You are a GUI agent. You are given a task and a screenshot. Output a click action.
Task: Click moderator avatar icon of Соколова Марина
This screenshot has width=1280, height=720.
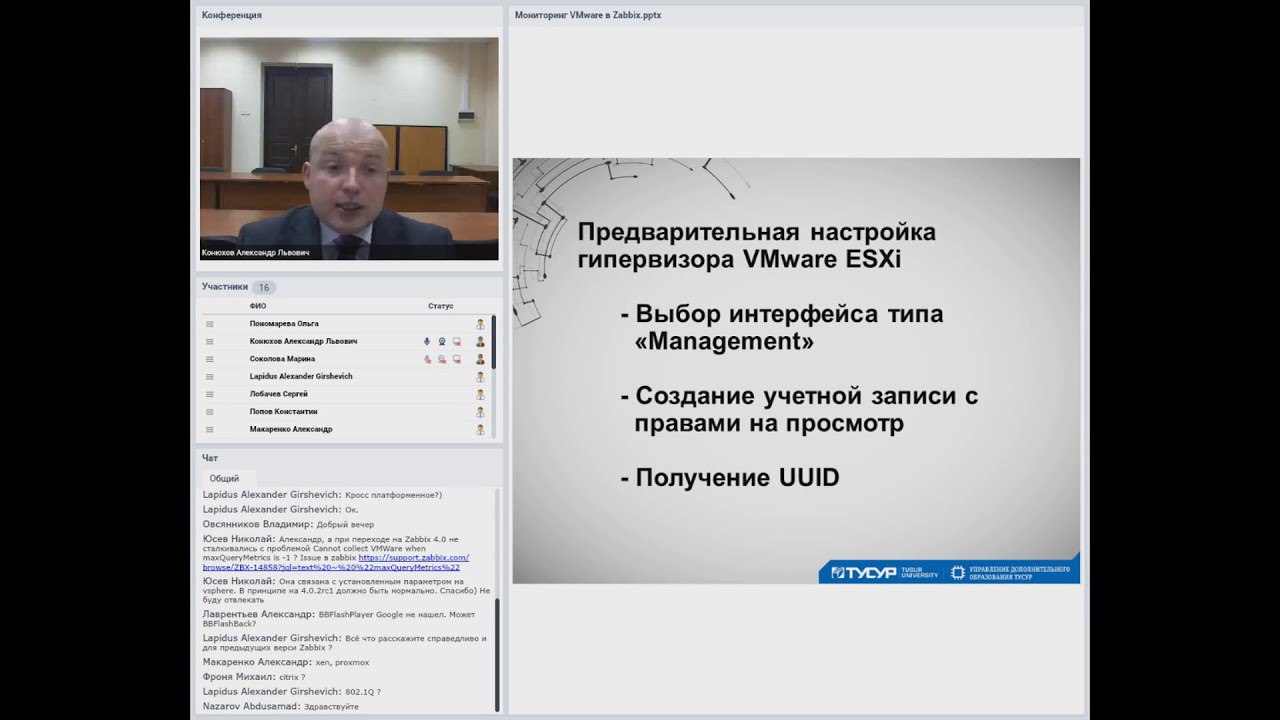[x=480, y=359]
